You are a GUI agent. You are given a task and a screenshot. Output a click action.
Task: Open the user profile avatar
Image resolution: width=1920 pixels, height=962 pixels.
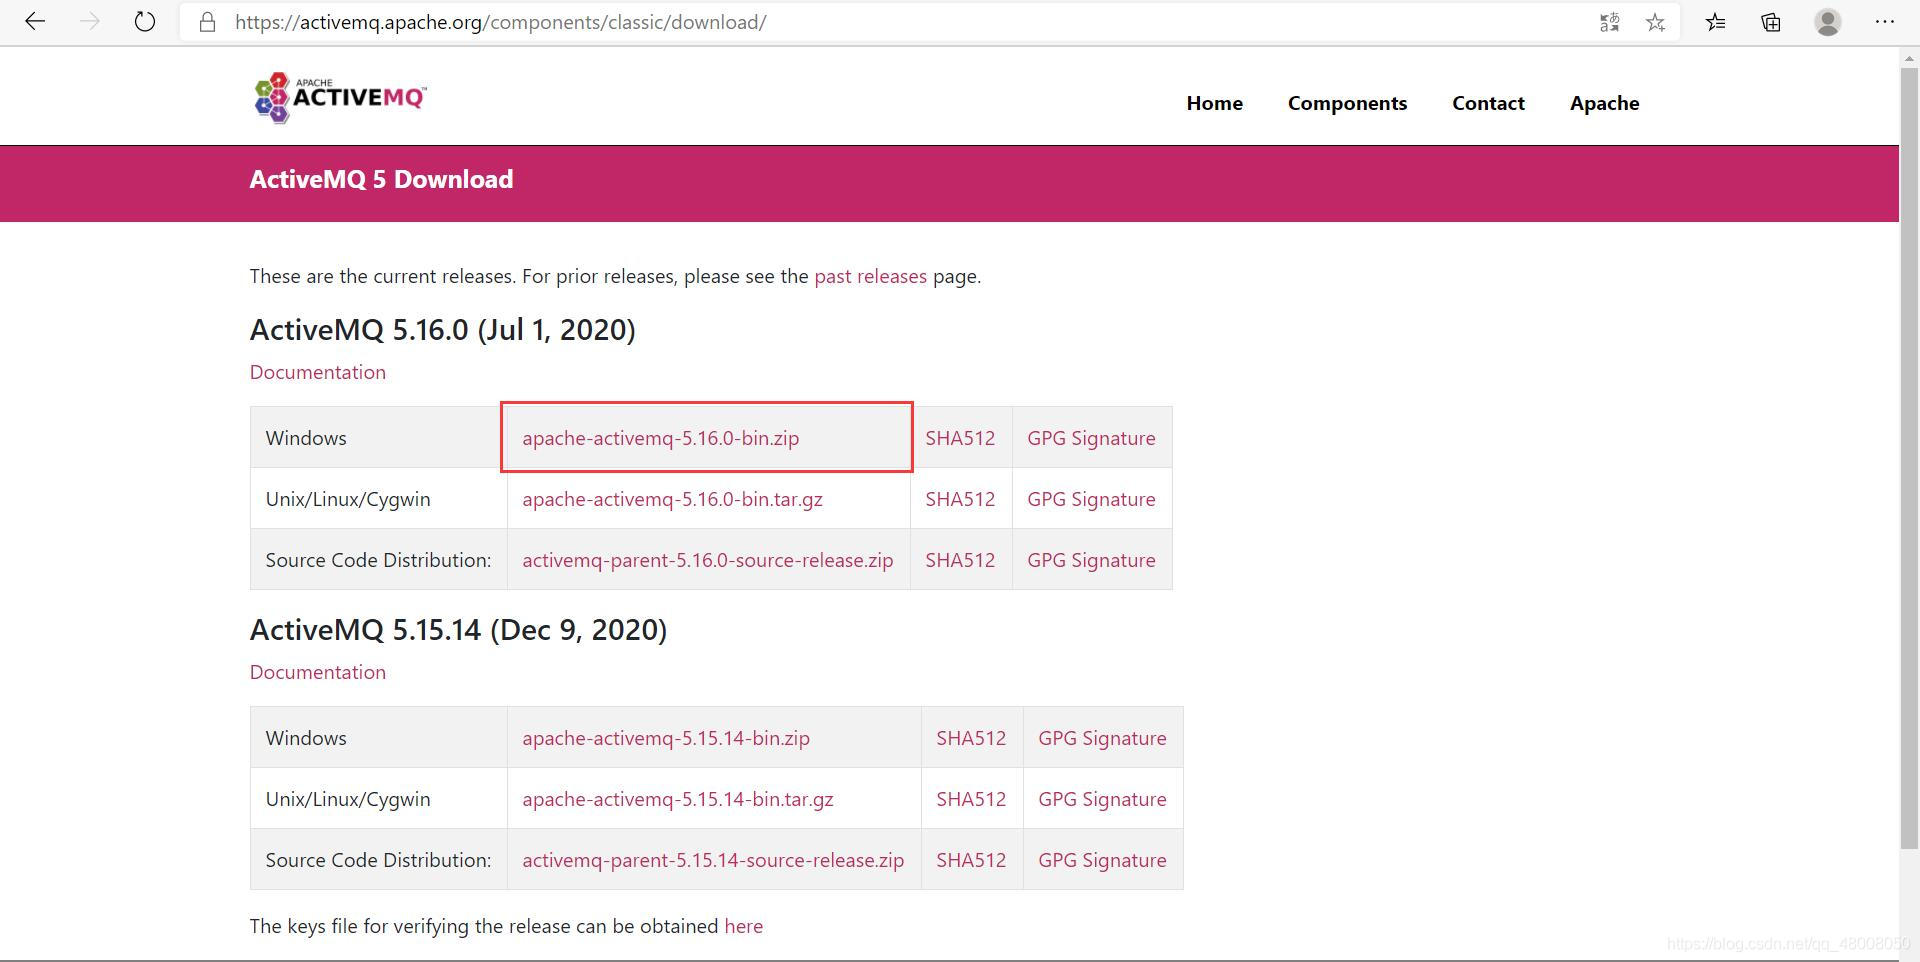point(1828,22)
